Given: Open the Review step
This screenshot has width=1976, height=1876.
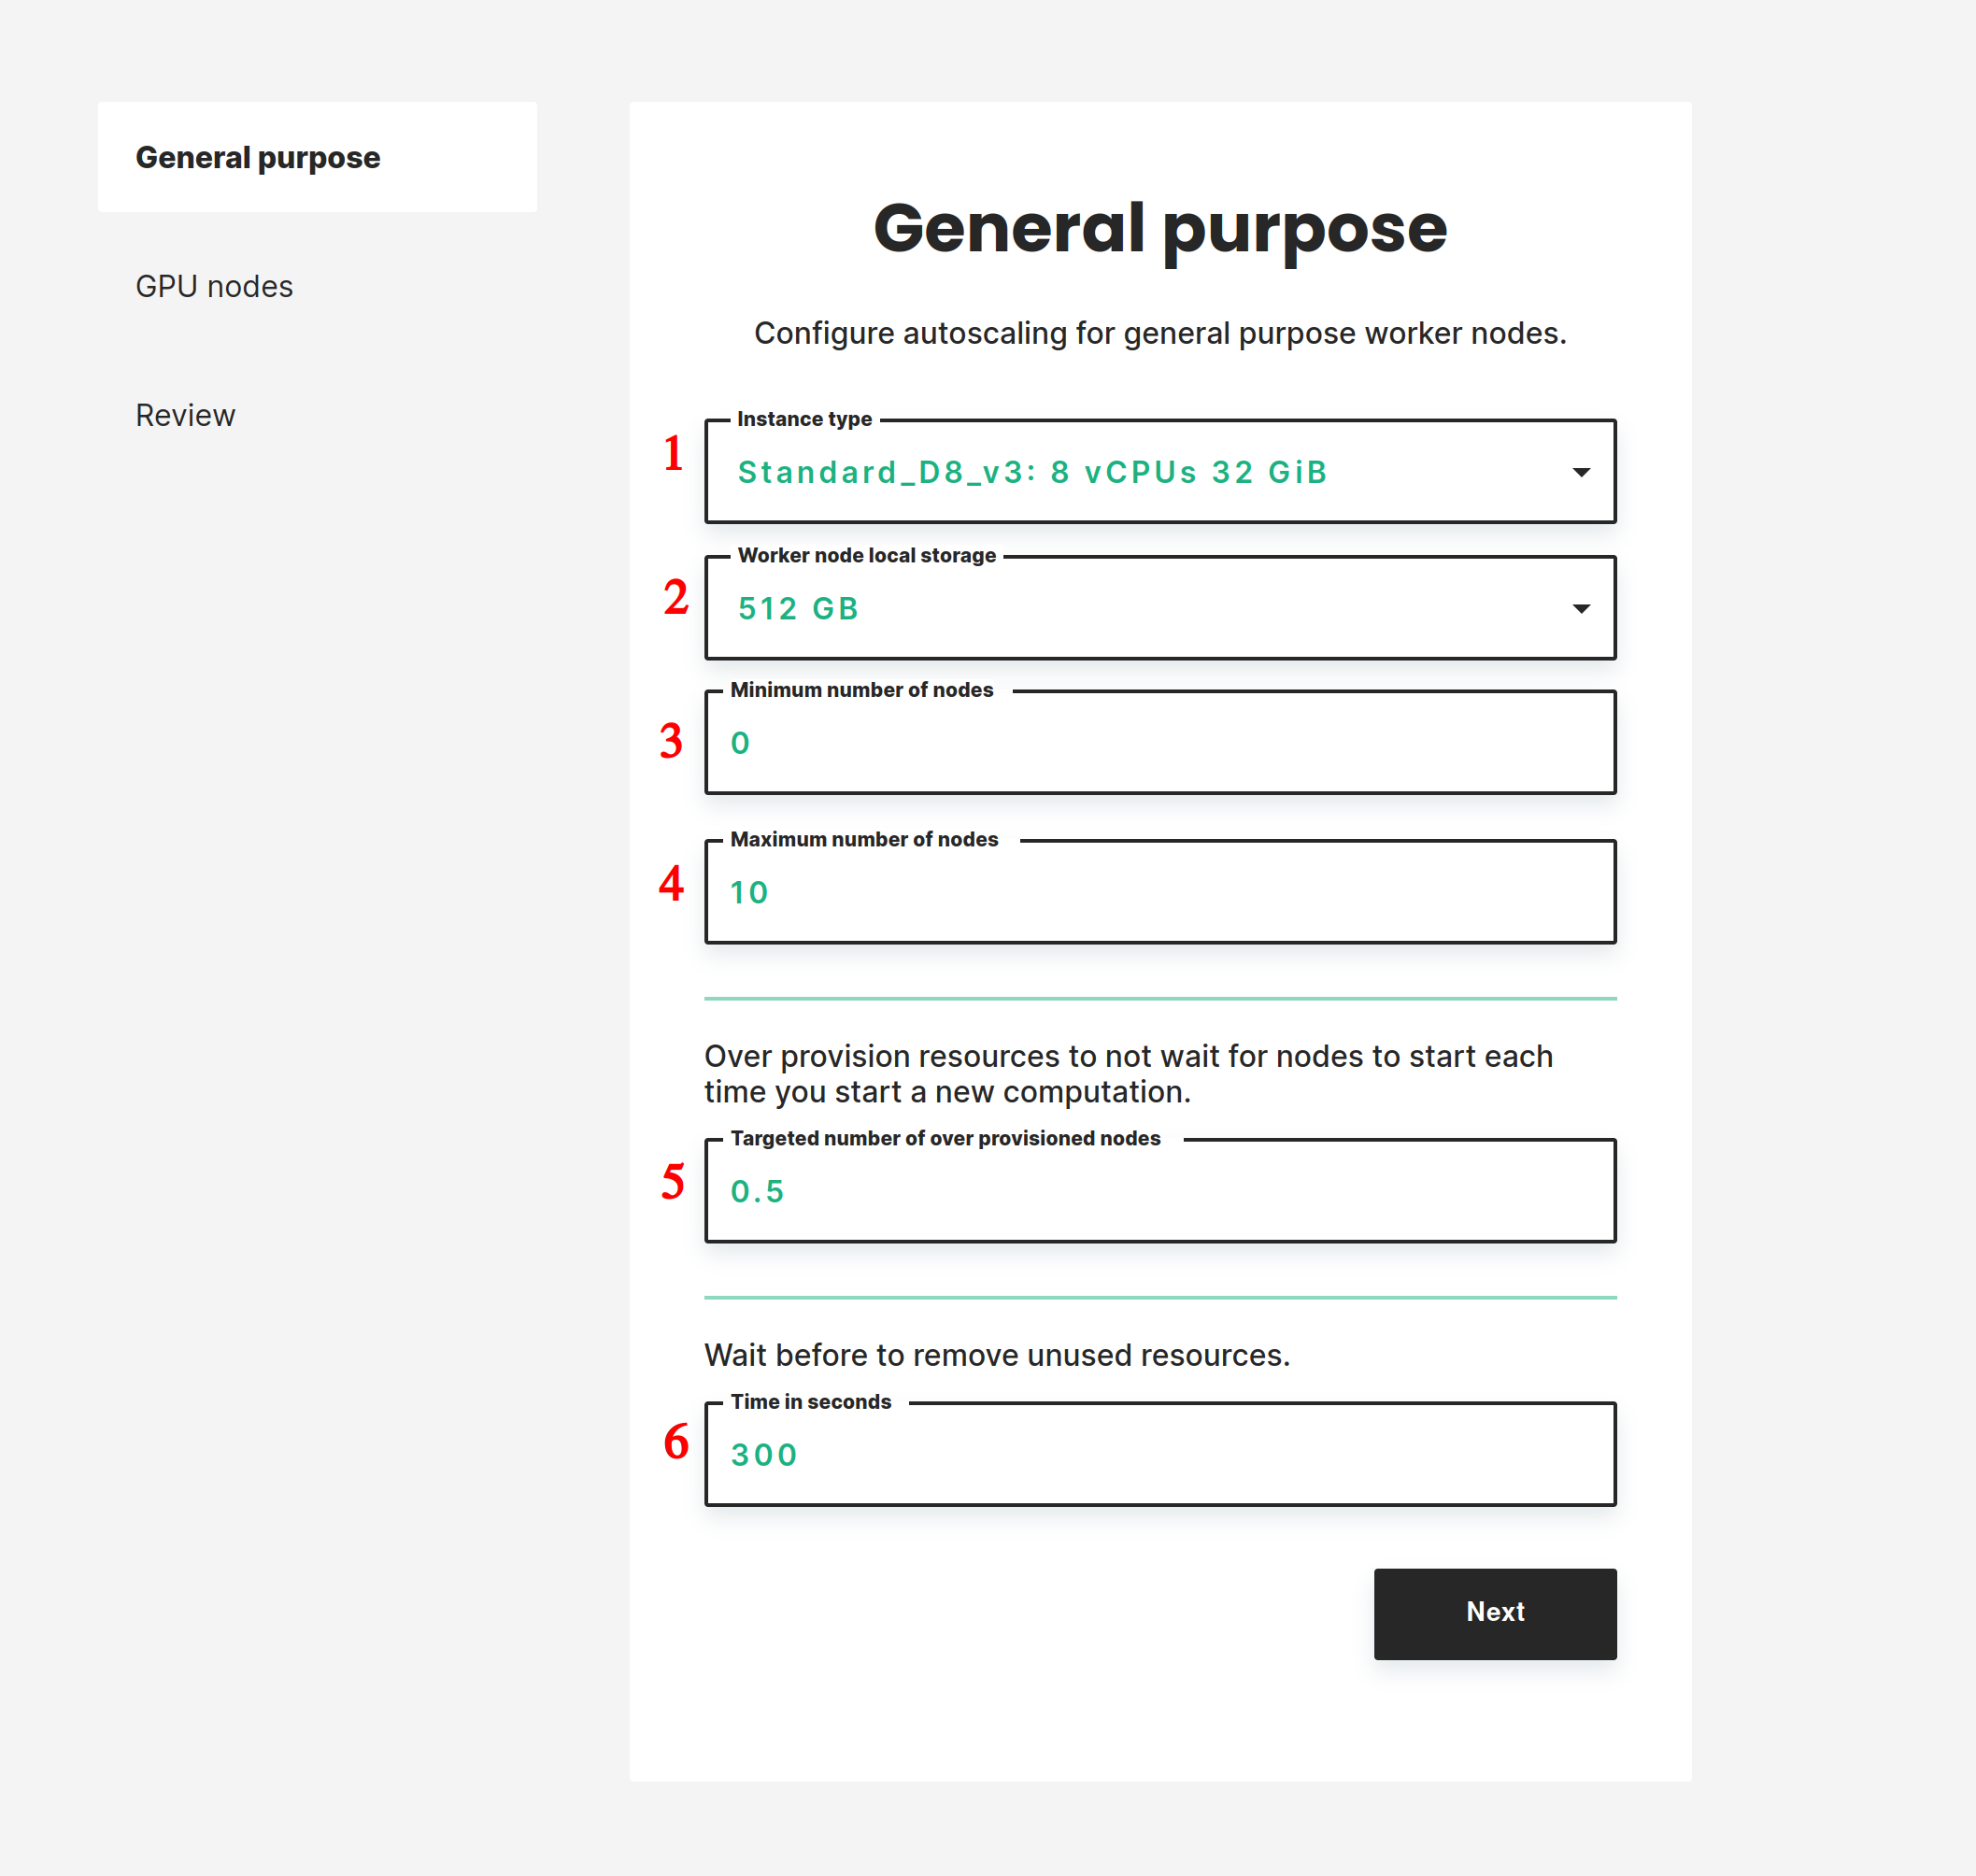Looking at the screenshot, I should [185, 416].
